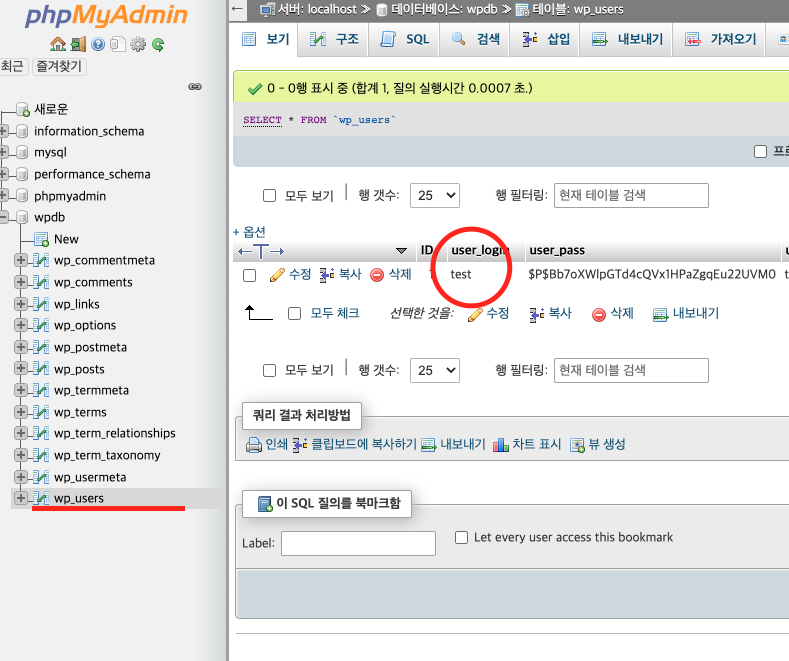Image resolution: width=789 pixels, height=661 pixels.
Task: Click the SELECT keyword link in query
Action: (262, 120)
